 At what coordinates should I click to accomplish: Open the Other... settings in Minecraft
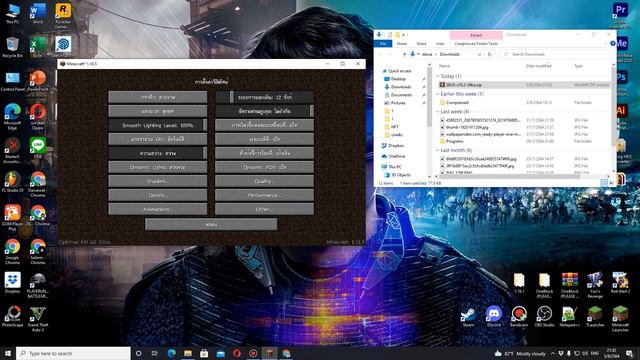tap(264, 209)
